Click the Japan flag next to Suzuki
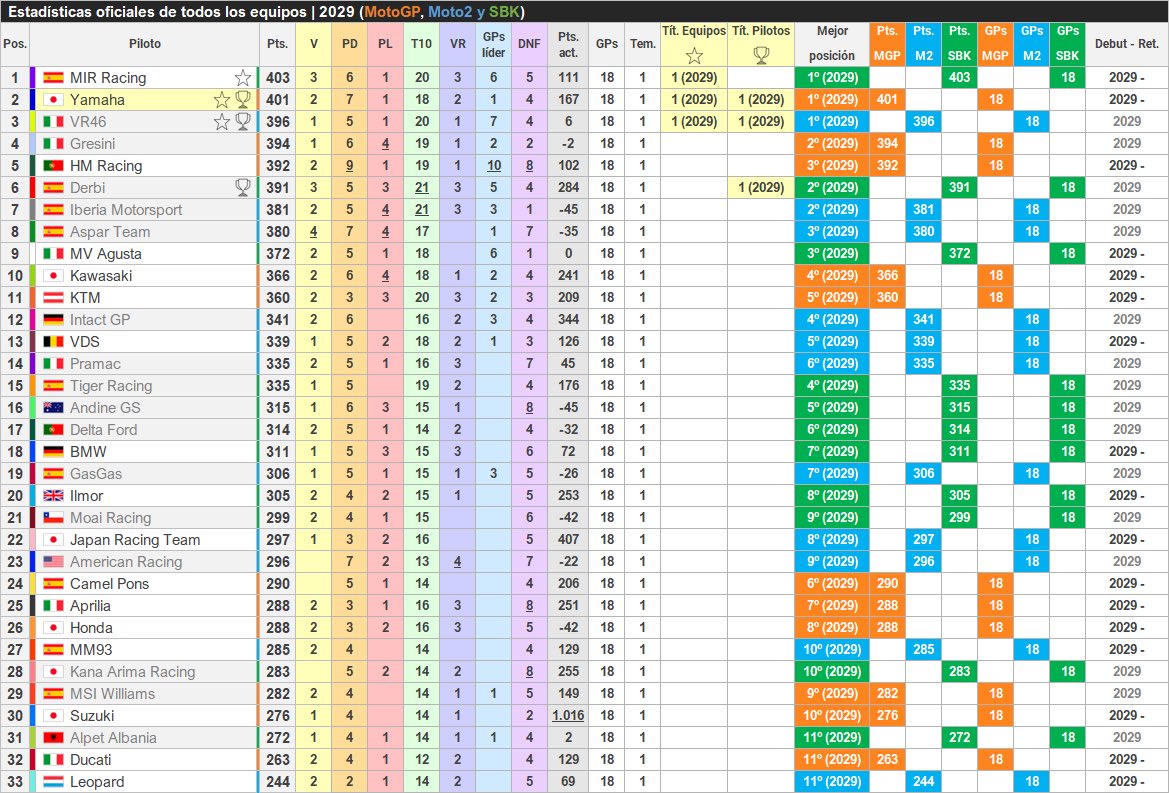The width and height of the screenshot is (1169, 793). (53, 715)
